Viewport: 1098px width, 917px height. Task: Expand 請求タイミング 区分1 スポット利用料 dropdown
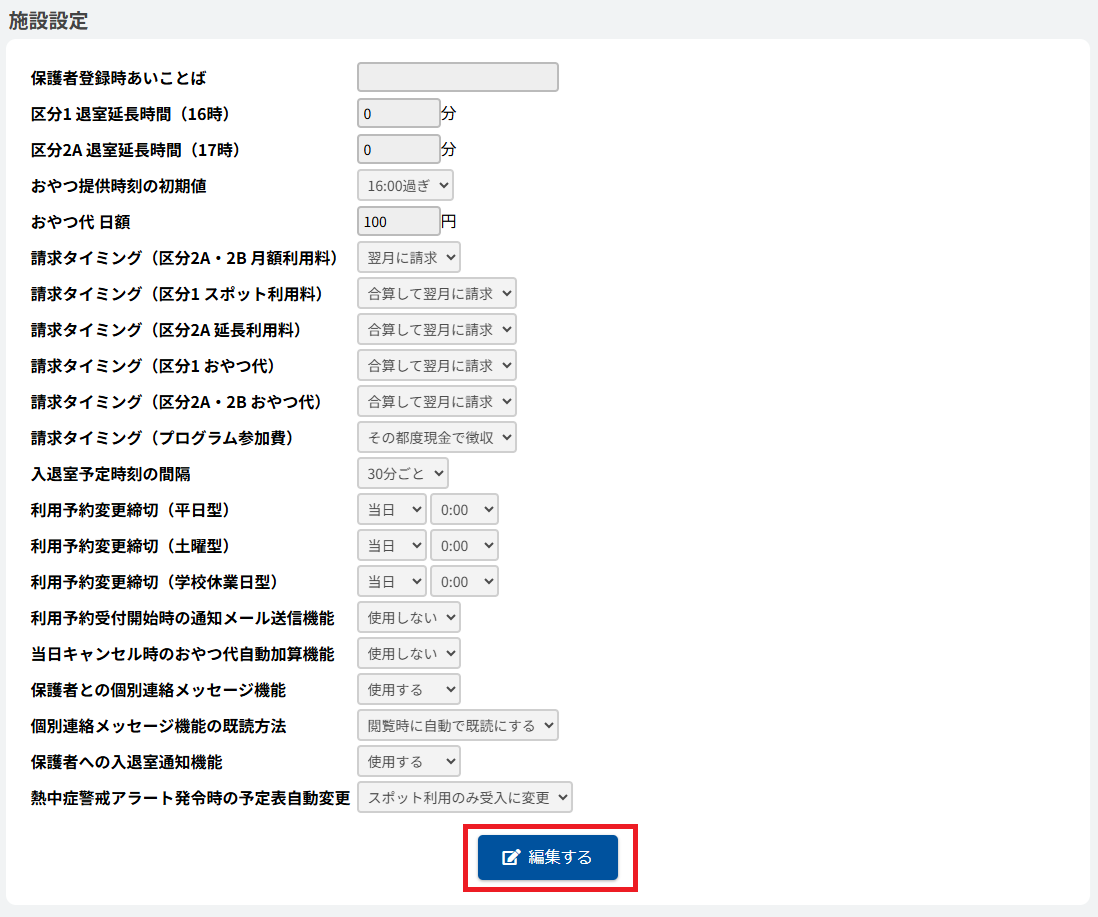436,293
